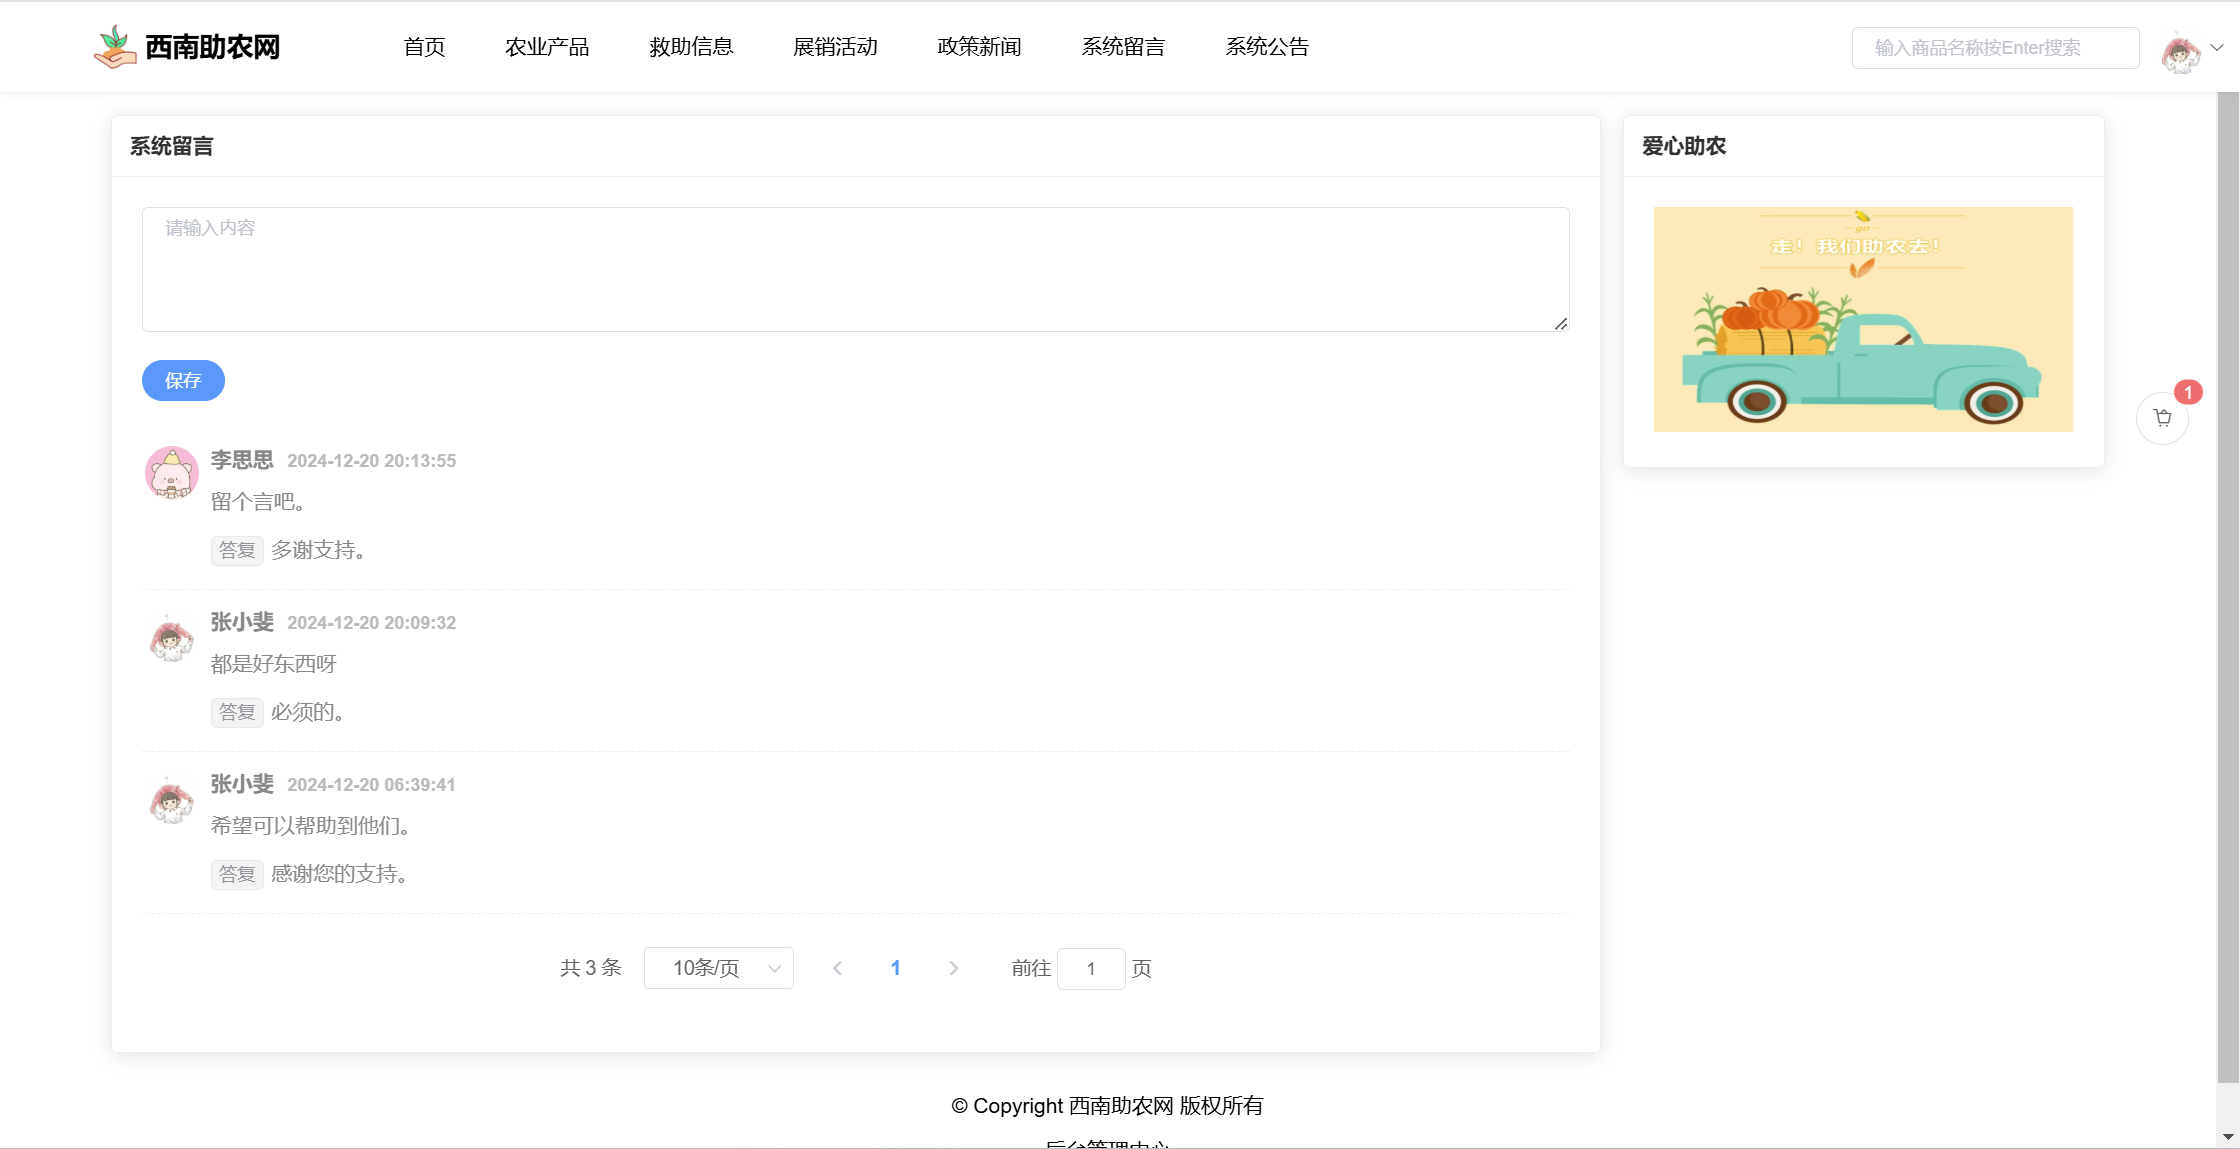Image resolution: width=2240 pixels, height=1149 pixels.
Task: Open the 农业产品 menu item
Action: [547, 47]
